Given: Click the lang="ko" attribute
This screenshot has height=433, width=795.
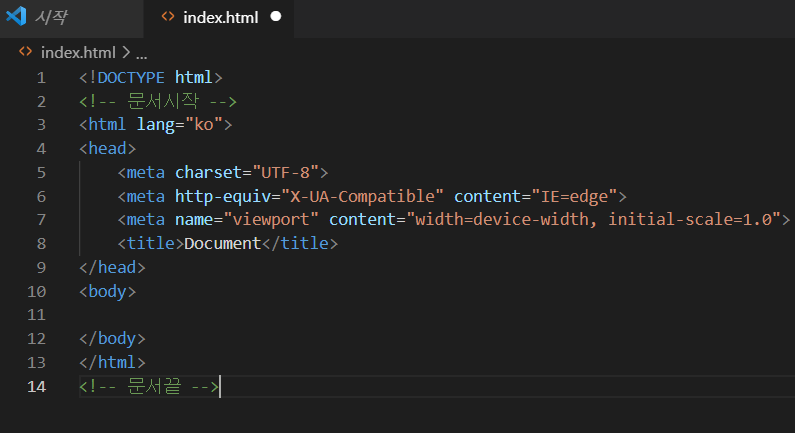Looking at the screenshot, I should coord(179,125).
